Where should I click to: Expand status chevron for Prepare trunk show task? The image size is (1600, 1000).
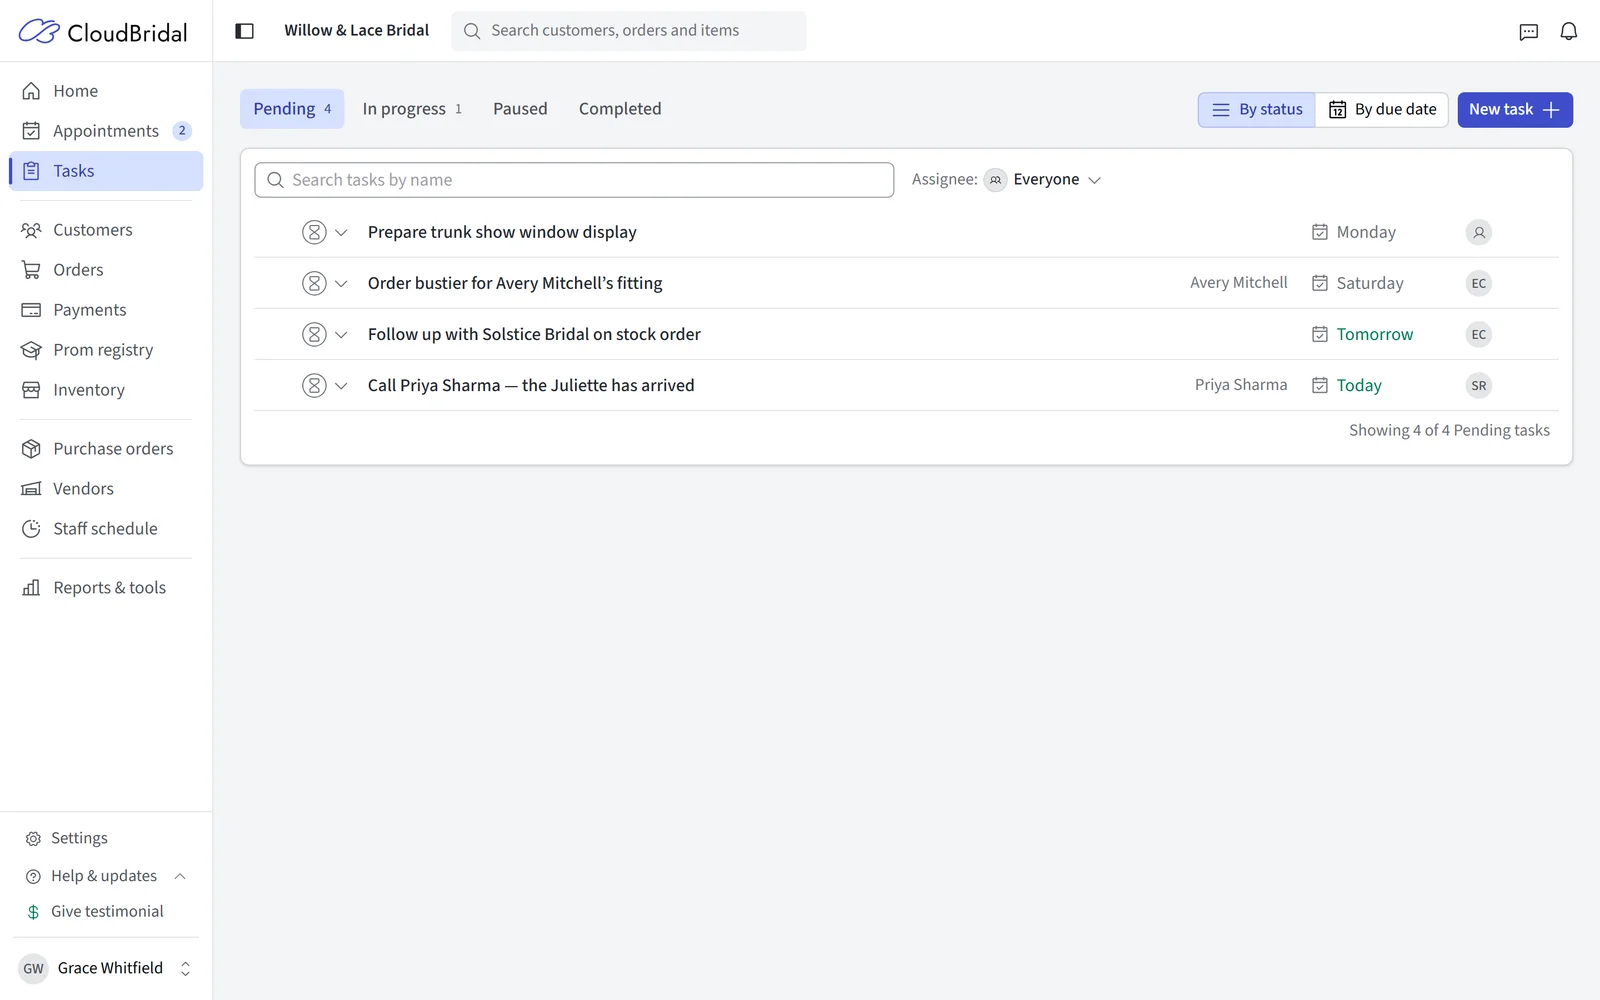pyautogui.click(x=341, y=232)
